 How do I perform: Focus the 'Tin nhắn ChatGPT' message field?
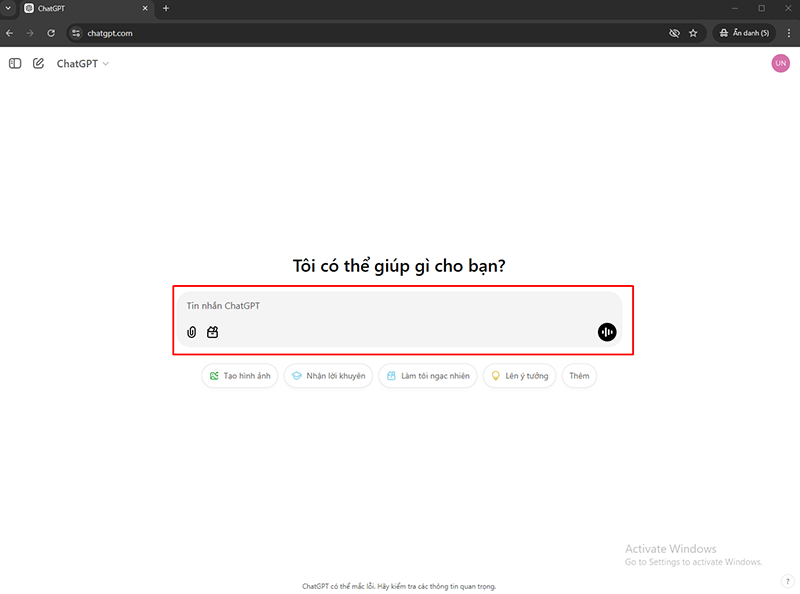click(399, 306)
